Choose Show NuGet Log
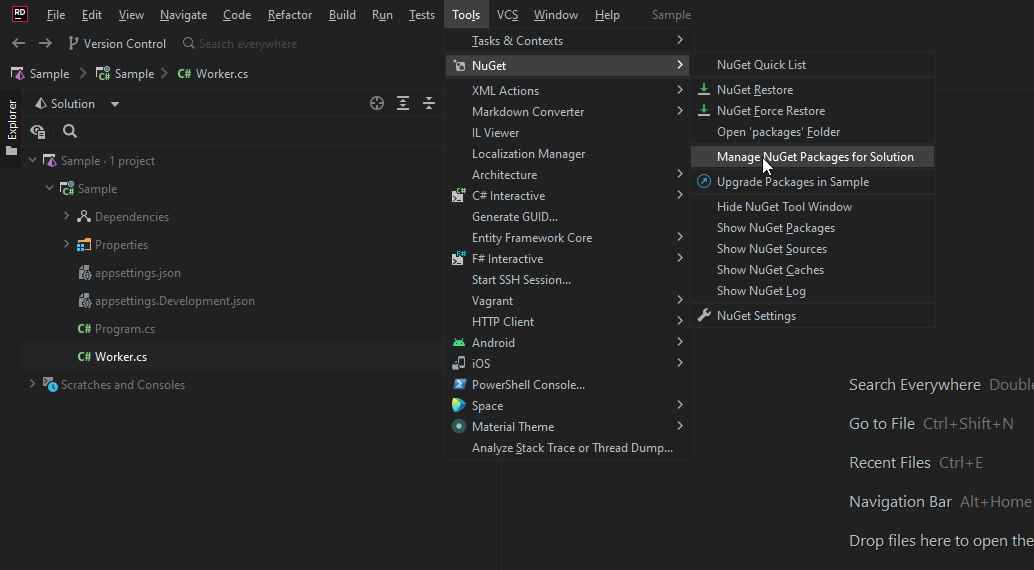Image resolution: width=1034 pixels, height=570 pixels. click(x=812, y=291)
